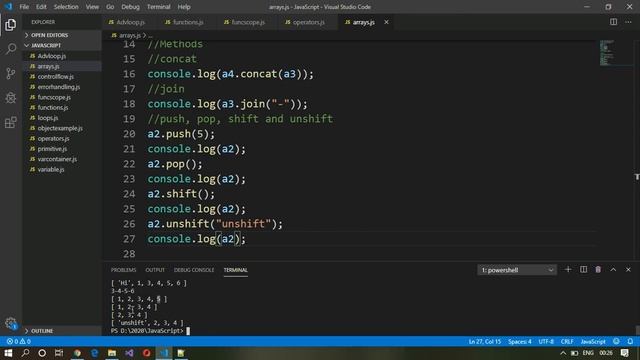Open Task View on taskbar

(59, 353)
